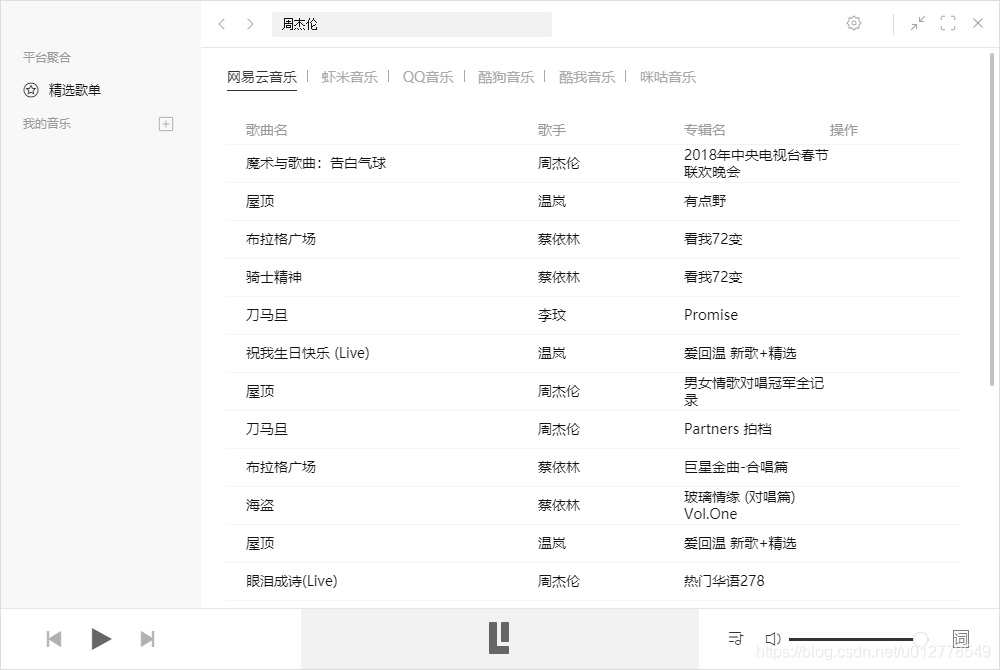1000x670 pixels.
Task: Click the search field containing 周杰伦
Action: (411, 24)
